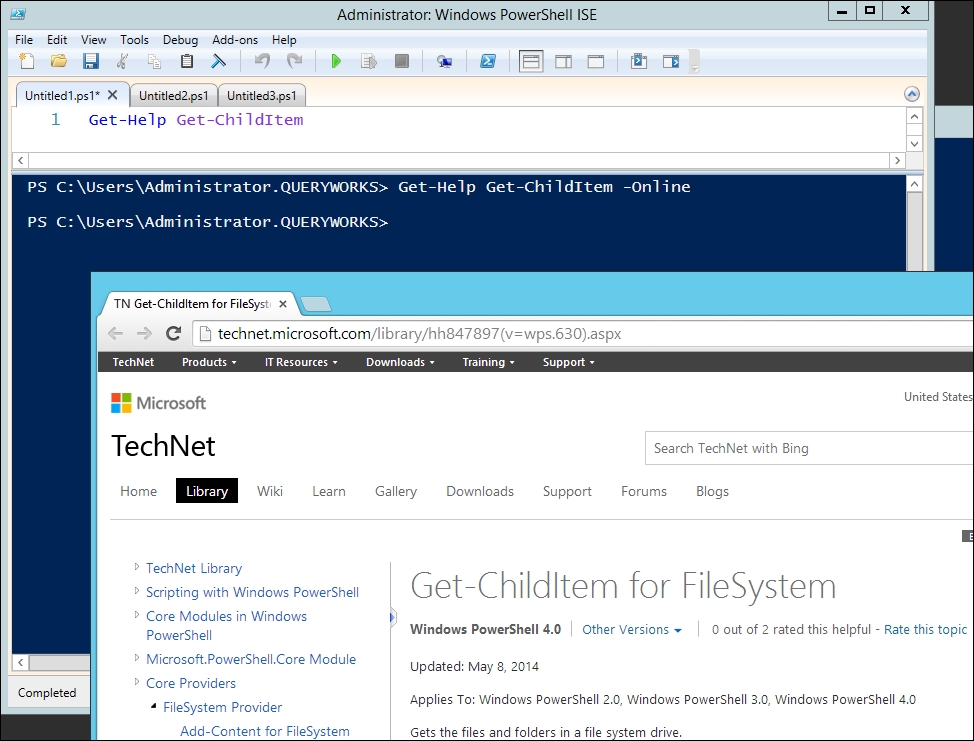Open the TechNet Gallery tab
Viewport: 974px width, 741px height.
click(396, 491)
